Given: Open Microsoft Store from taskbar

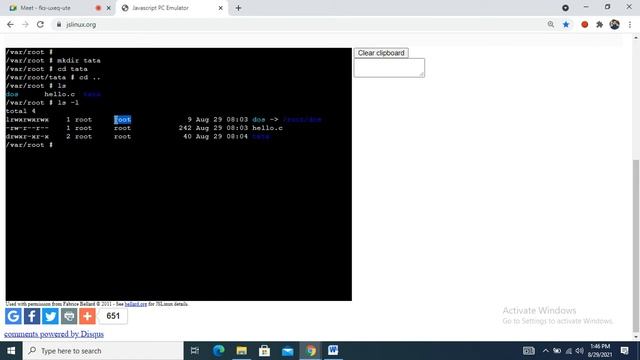Looking at the screenshot, I should (x=264, y=351).
